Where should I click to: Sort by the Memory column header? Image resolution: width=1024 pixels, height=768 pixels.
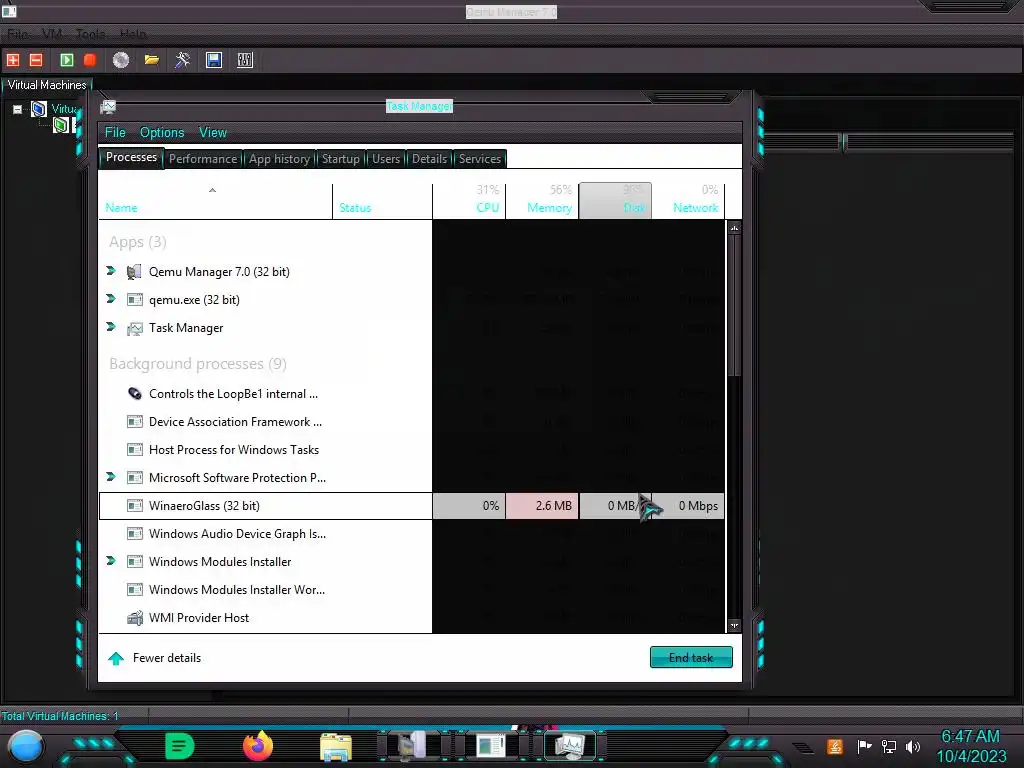coord(542,201)
